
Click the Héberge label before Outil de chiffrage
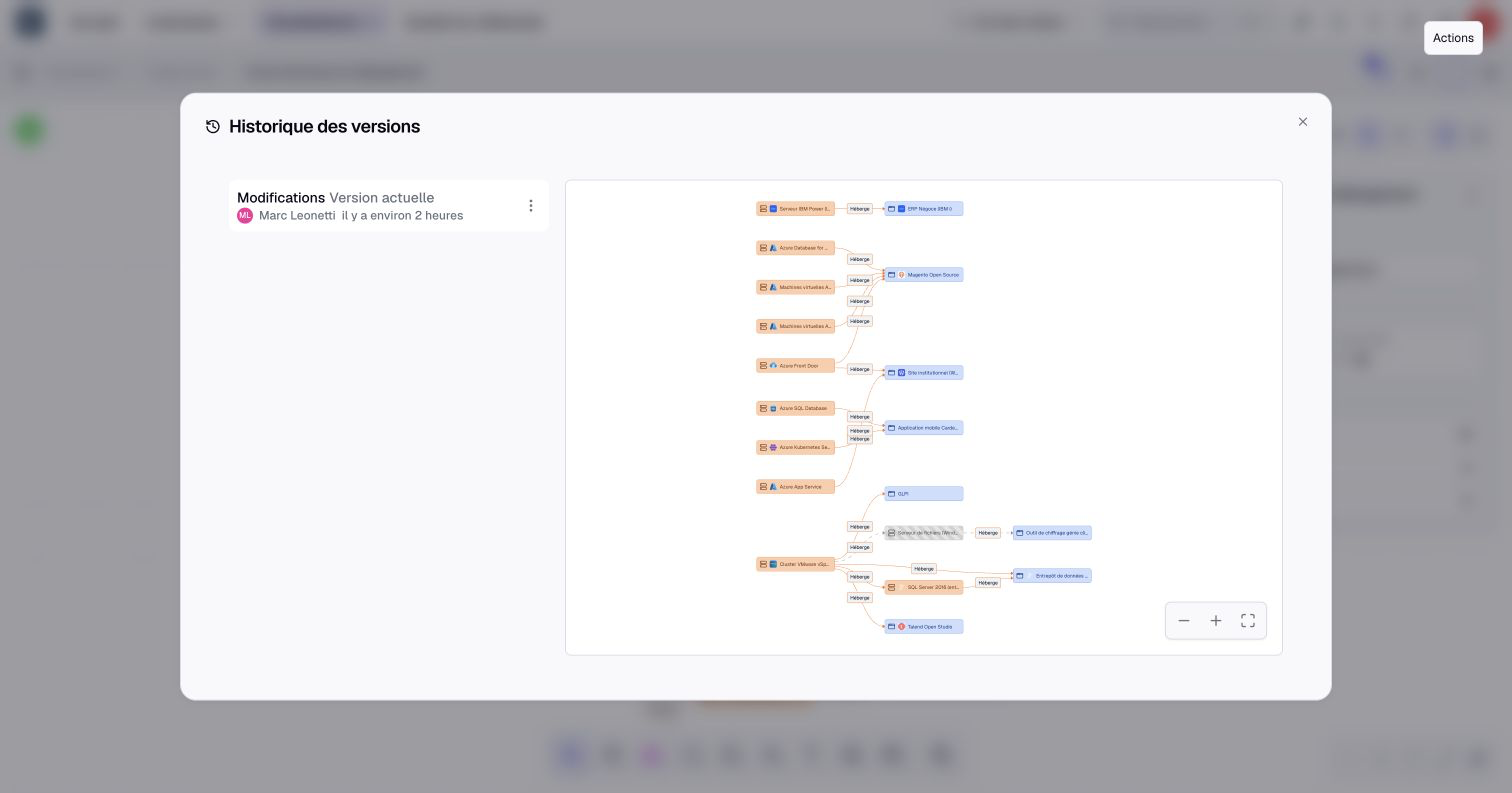point(988,533)
